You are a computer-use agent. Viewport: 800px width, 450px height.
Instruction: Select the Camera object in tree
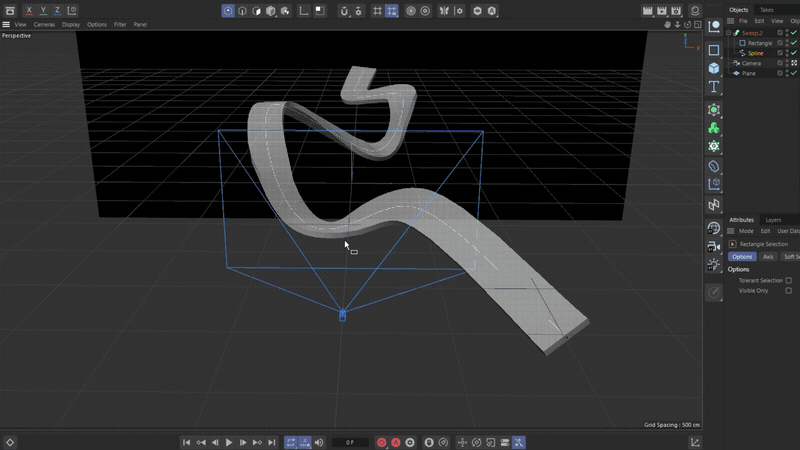click(751, 63)
